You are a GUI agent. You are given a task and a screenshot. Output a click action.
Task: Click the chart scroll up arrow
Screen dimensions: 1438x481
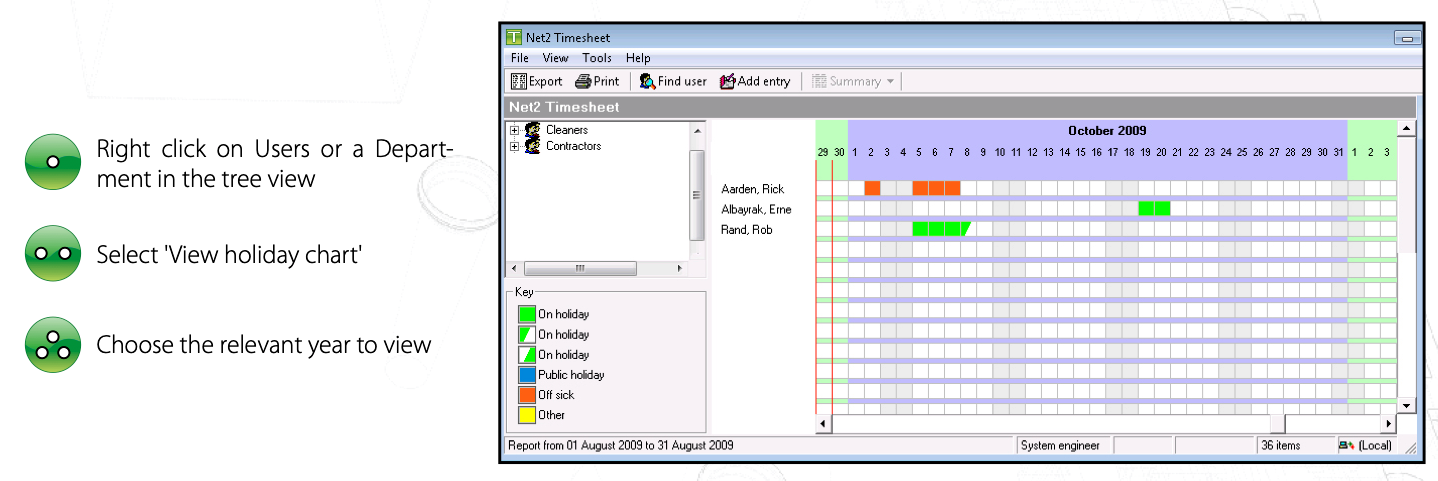pyautogui.click(x=1407, y=129)
